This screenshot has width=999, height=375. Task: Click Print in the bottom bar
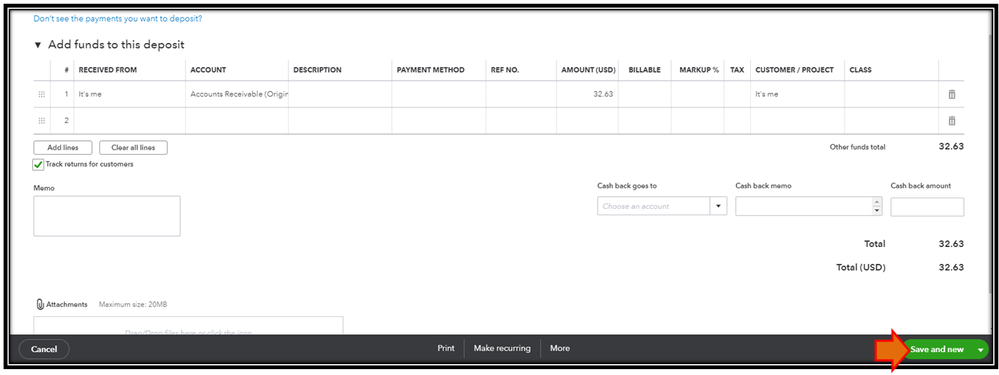(x=446, y=348)
